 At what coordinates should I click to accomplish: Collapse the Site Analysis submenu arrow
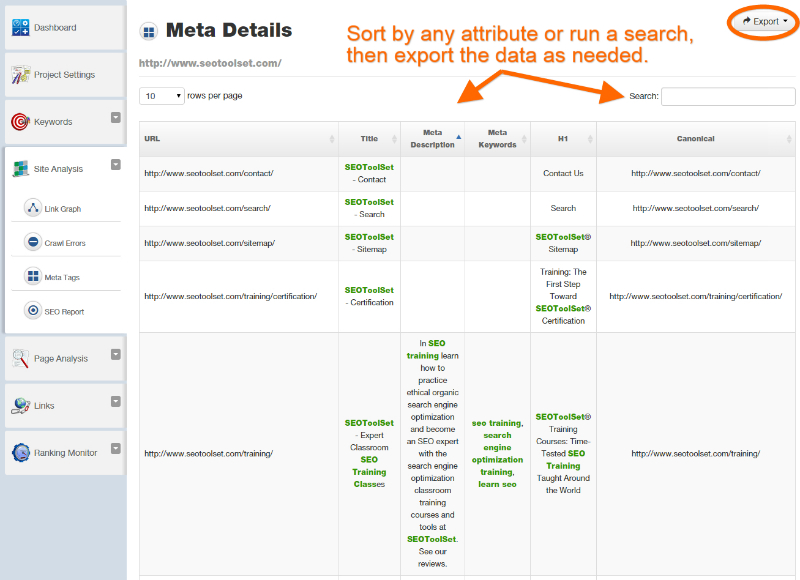point(116,164)
